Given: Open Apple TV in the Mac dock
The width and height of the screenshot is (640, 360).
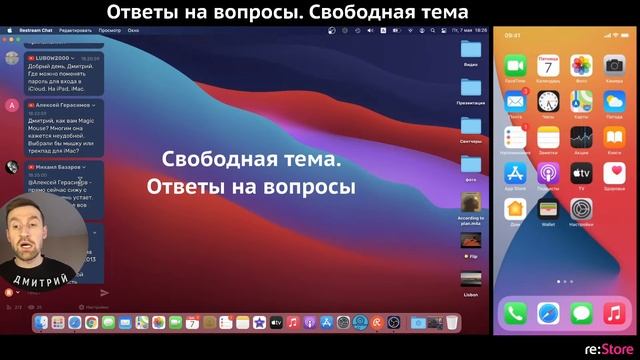Looking at the screenshot, I should [x=276, y=323].
